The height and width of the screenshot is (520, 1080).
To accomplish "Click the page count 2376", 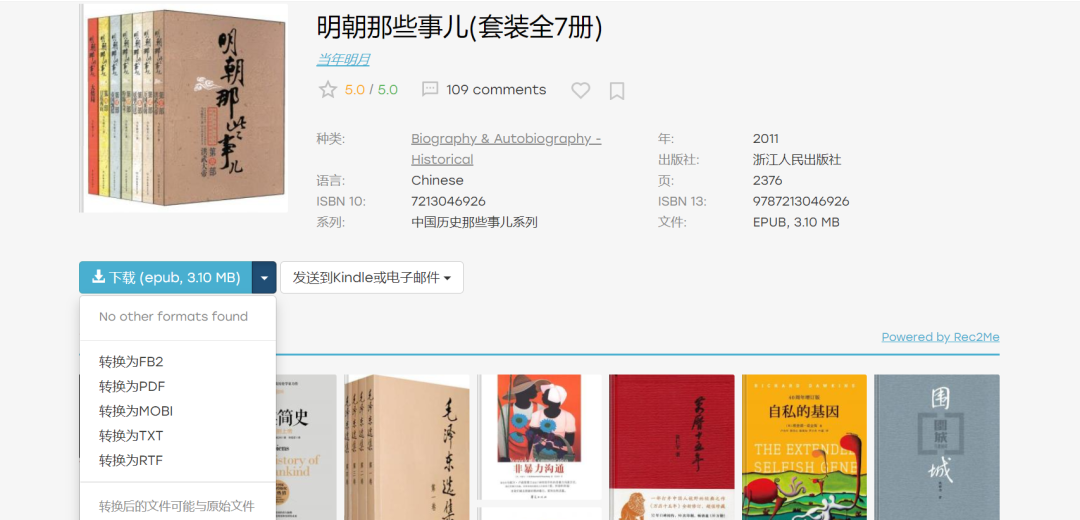I will click(x=768, y=180).
